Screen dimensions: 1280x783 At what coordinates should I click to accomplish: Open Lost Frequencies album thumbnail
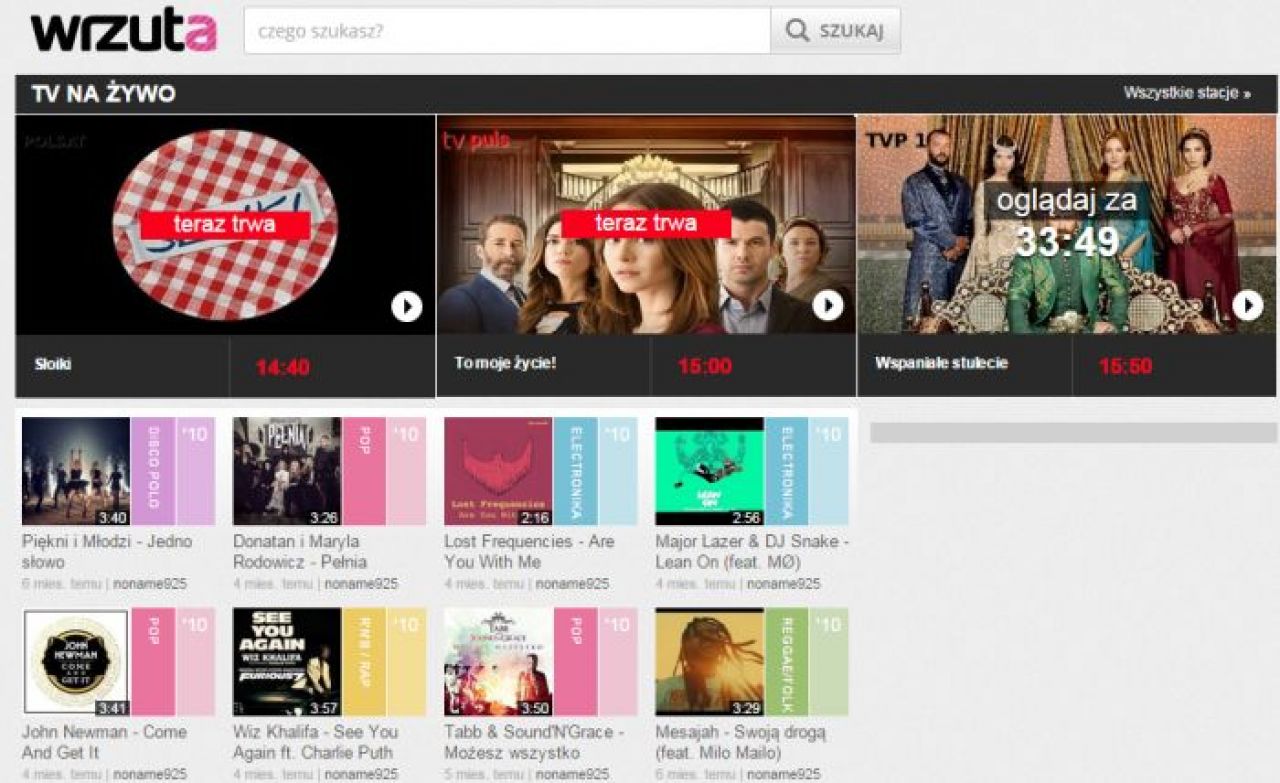coord(498,471)
